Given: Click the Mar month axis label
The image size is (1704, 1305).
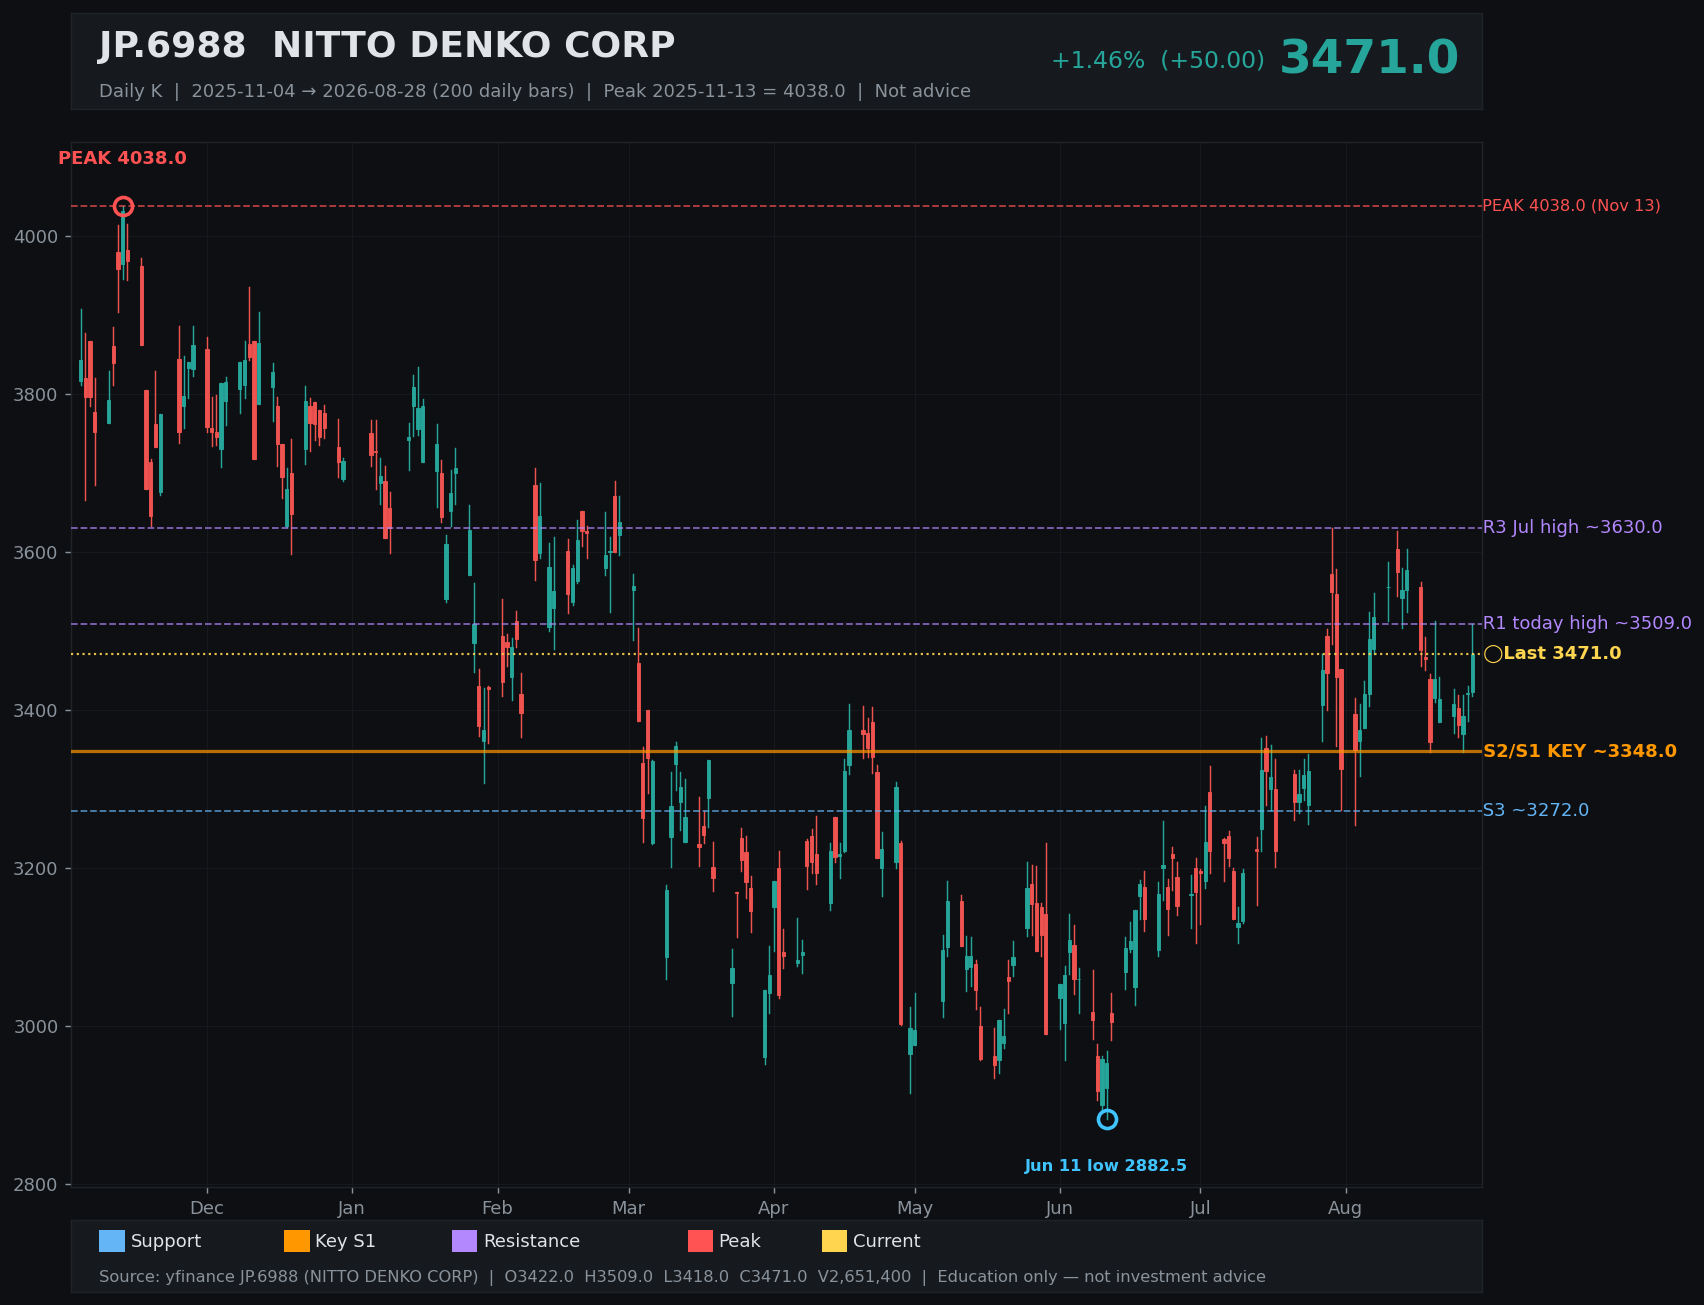Looking at the screenshot, I should click(629, 1208).
